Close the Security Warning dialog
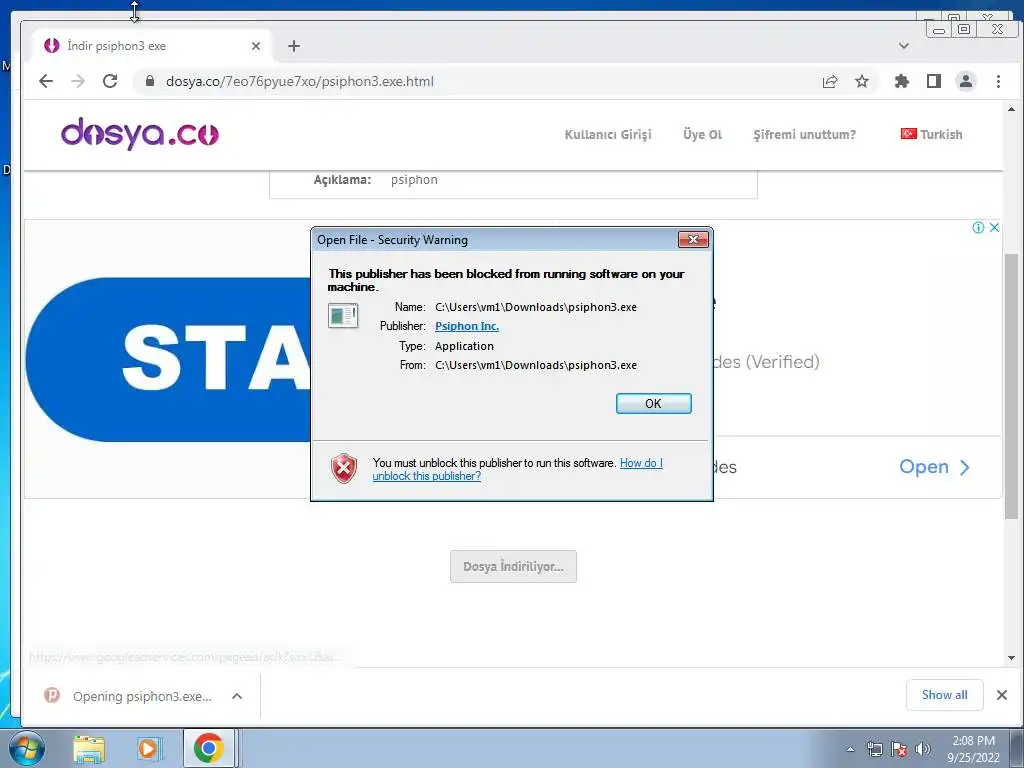The width and height of the screenshot is (1024, 768). click(x=693, y=240)
